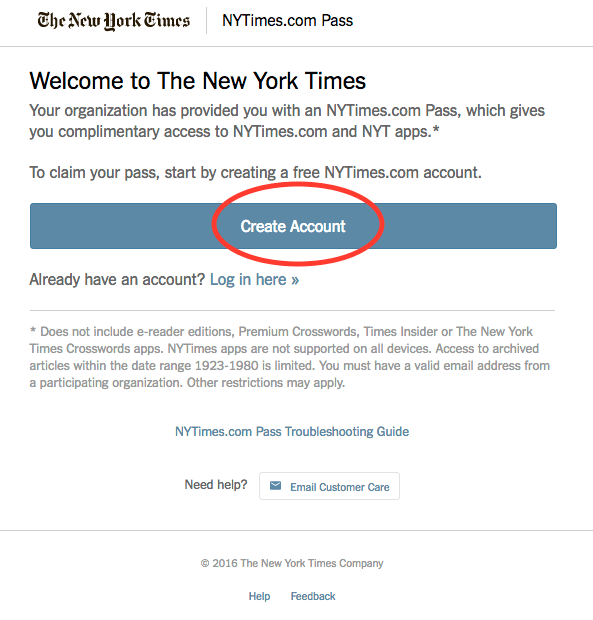The width and height of the screenshot is (593, 620).
Task: Click the 'Welcome to The New York Times' heading
Action: [x=198, y=81]
